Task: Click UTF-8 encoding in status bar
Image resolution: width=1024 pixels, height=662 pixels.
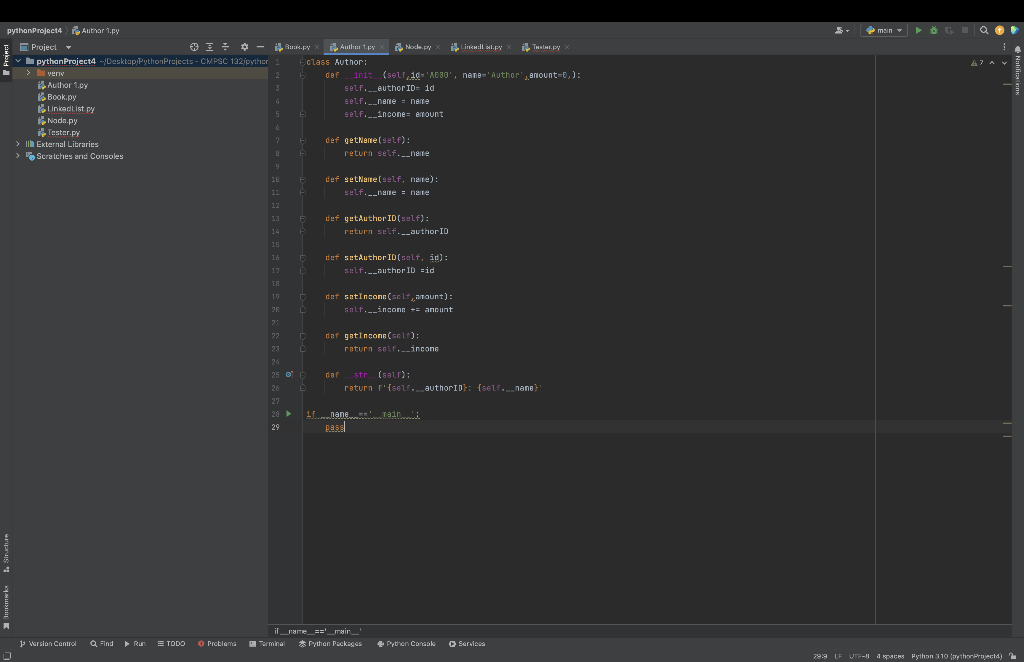Action: (859, 656)
